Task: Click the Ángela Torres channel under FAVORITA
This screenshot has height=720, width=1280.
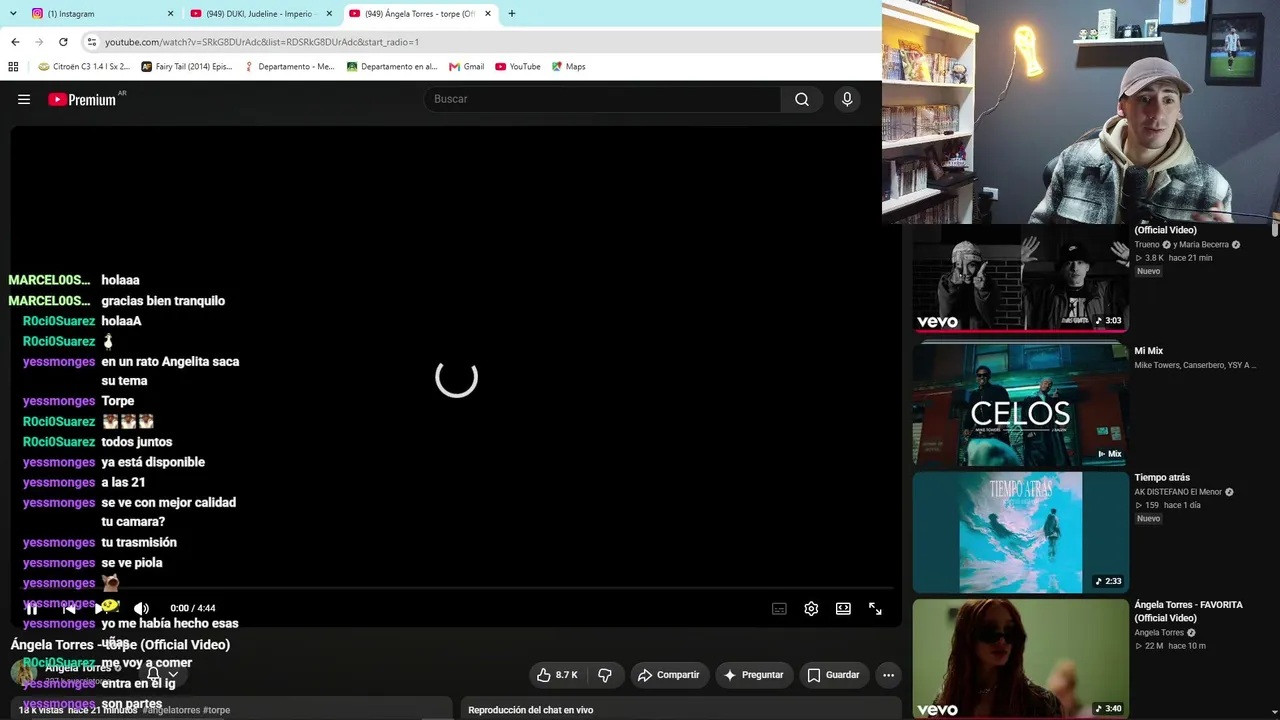Action: [x=1159, y=633]
